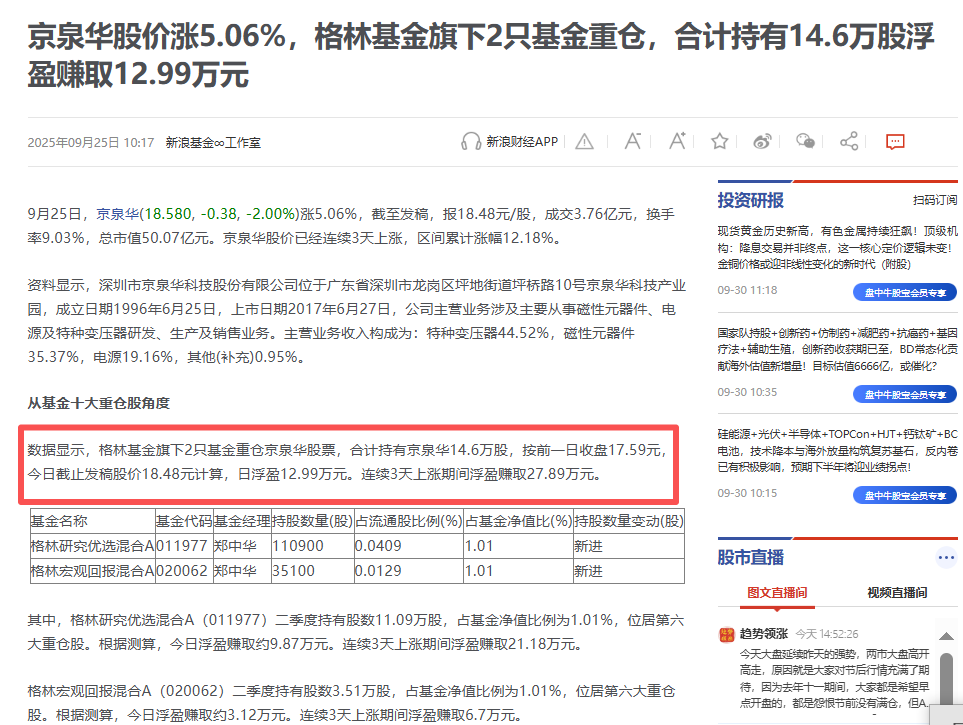Click the 占基金净值比(%) column header
The image size is (963, 725).
(x=518, y=521)
